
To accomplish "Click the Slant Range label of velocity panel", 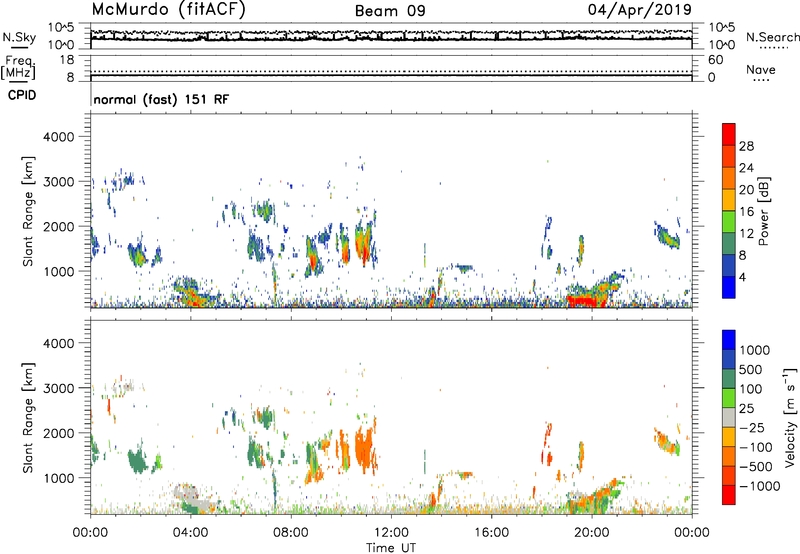I will 28,418.
